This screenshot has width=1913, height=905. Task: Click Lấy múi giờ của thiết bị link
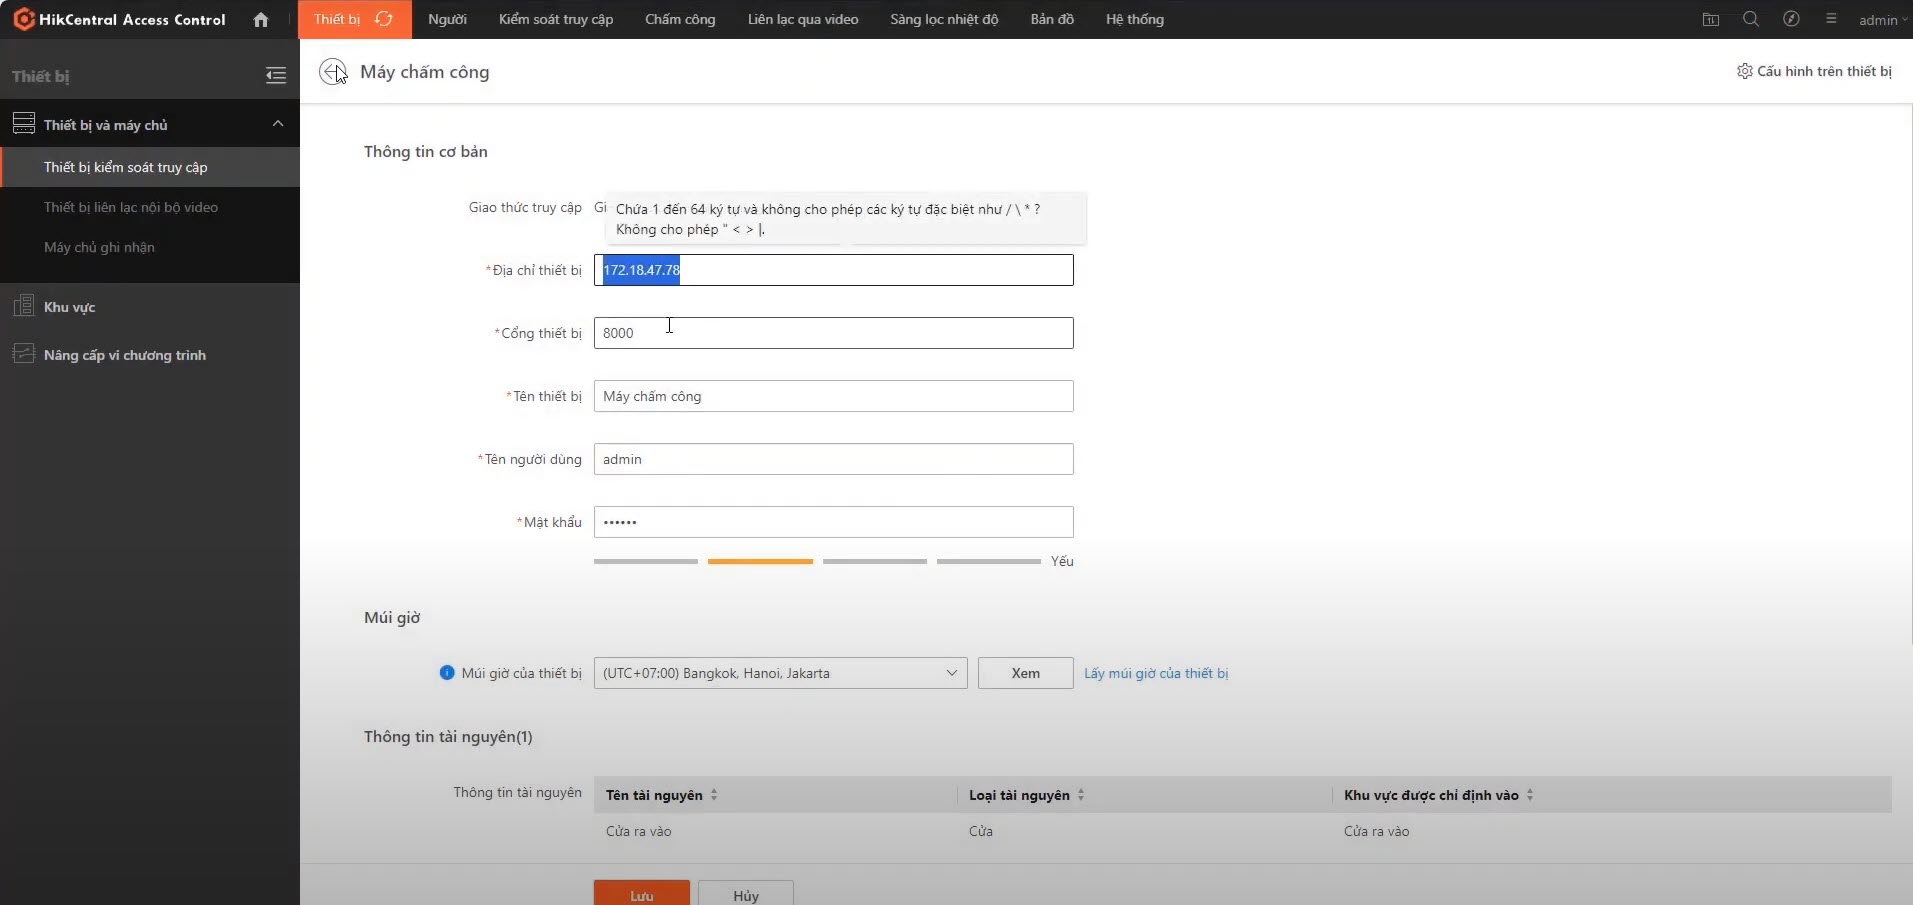click(1156, 673)
